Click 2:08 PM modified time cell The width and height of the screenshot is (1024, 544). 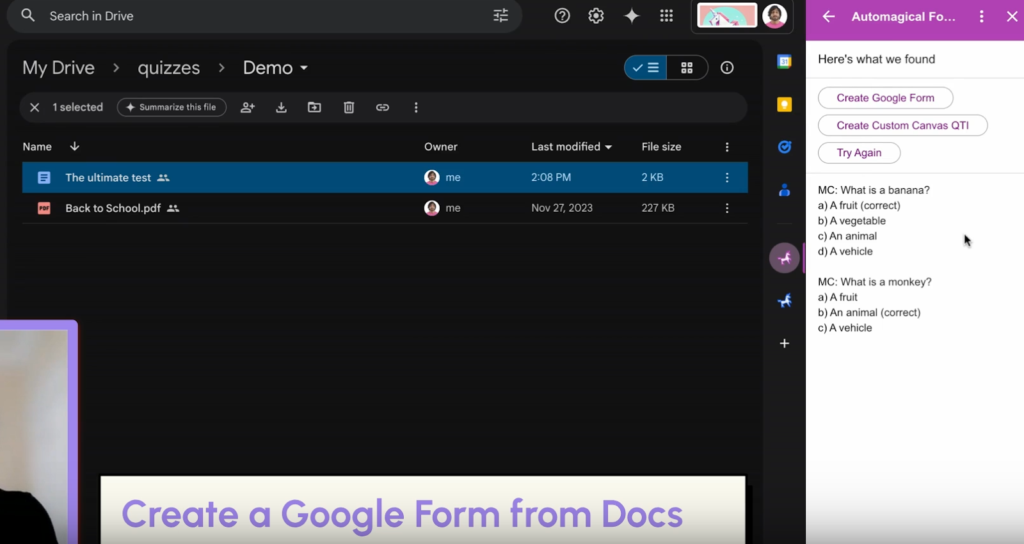point(551,177)
